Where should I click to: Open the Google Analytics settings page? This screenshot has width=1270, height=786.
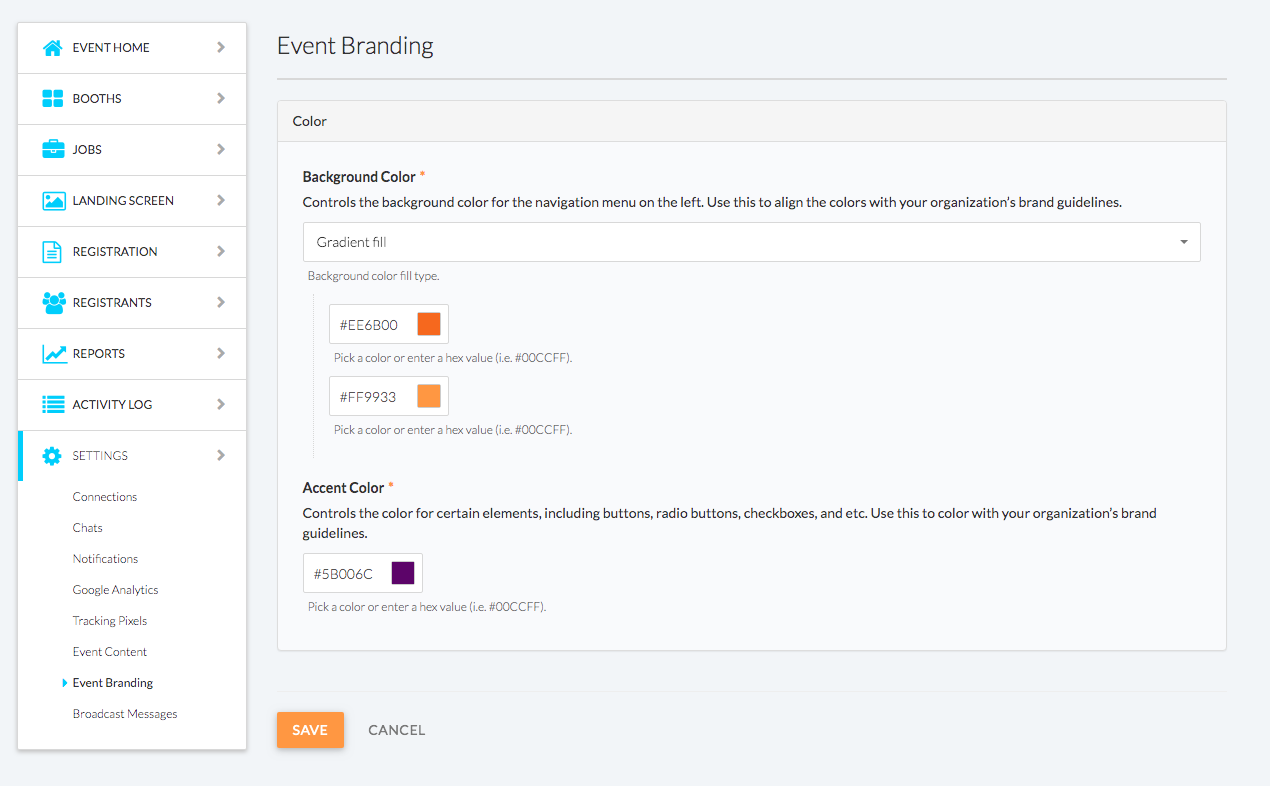pyautogui.click(x=115, y=590)
